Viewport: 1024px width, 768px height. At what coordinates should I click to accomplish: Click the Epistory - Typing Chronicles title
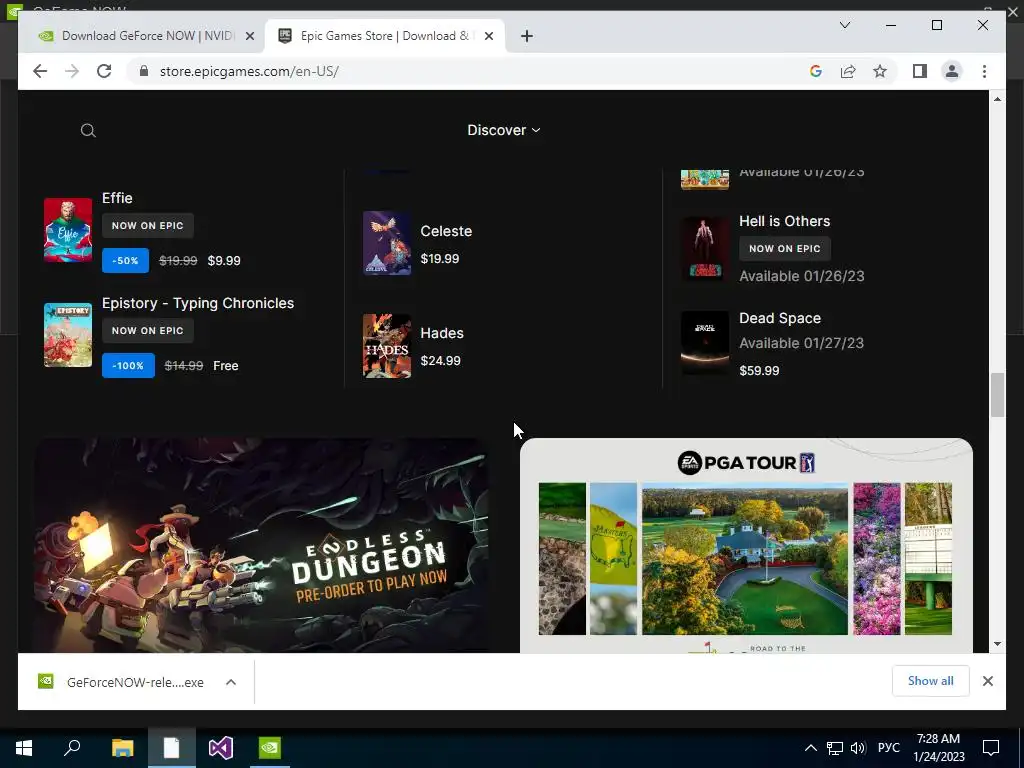point(198,303)
